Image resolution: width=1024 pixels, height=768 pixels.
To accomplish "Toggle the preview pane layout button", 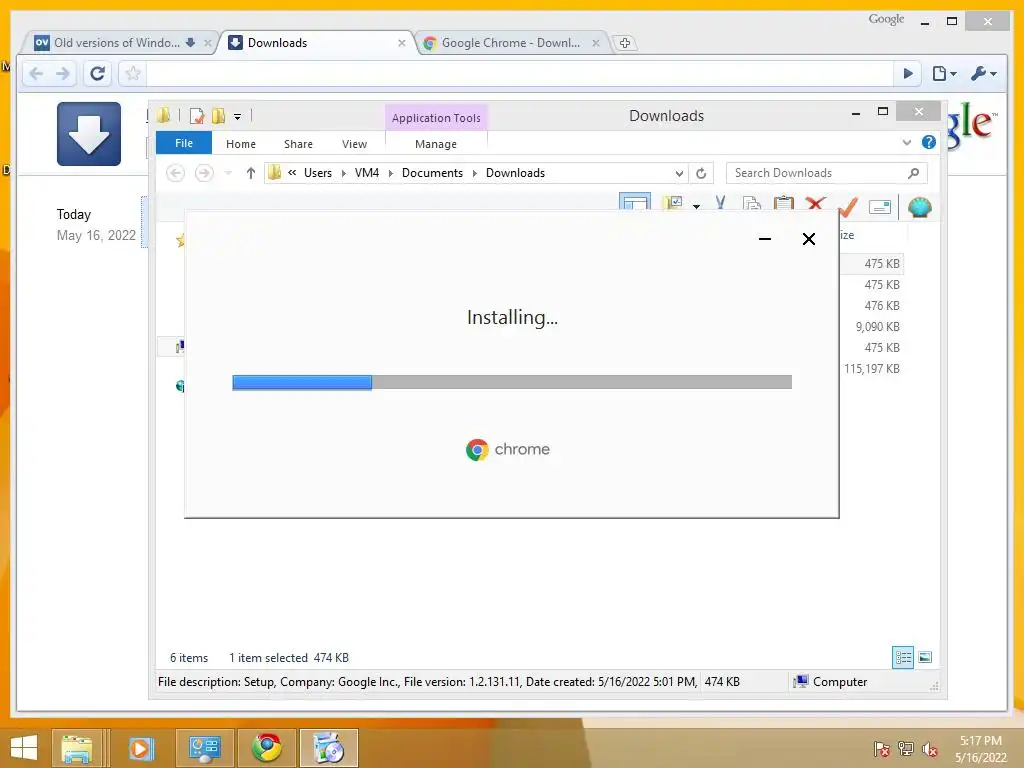I will click(x=635, y=202).
